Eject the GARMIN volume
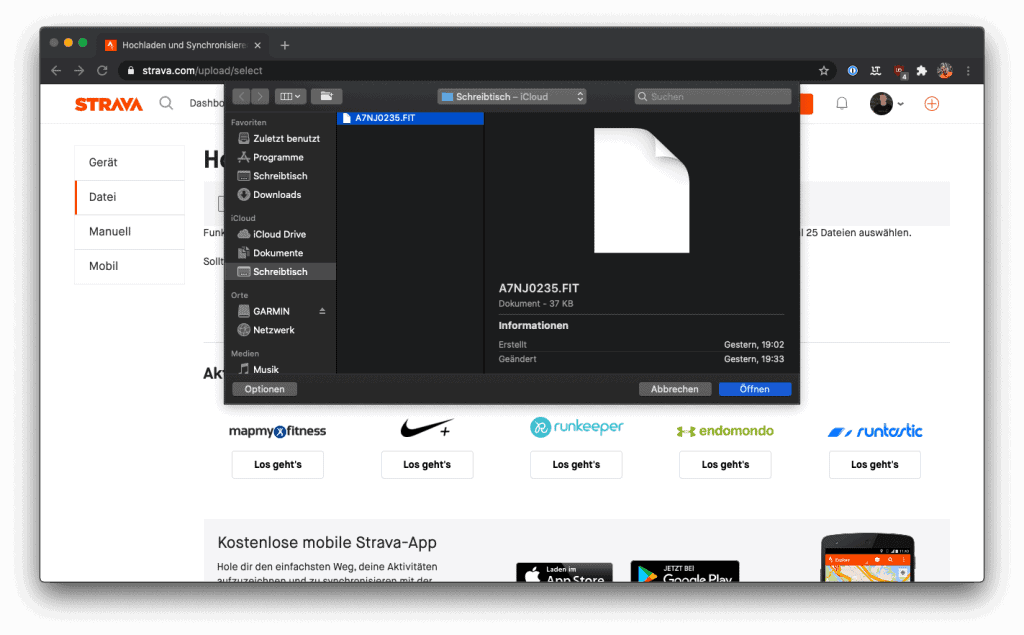 (x=322, y=311)
